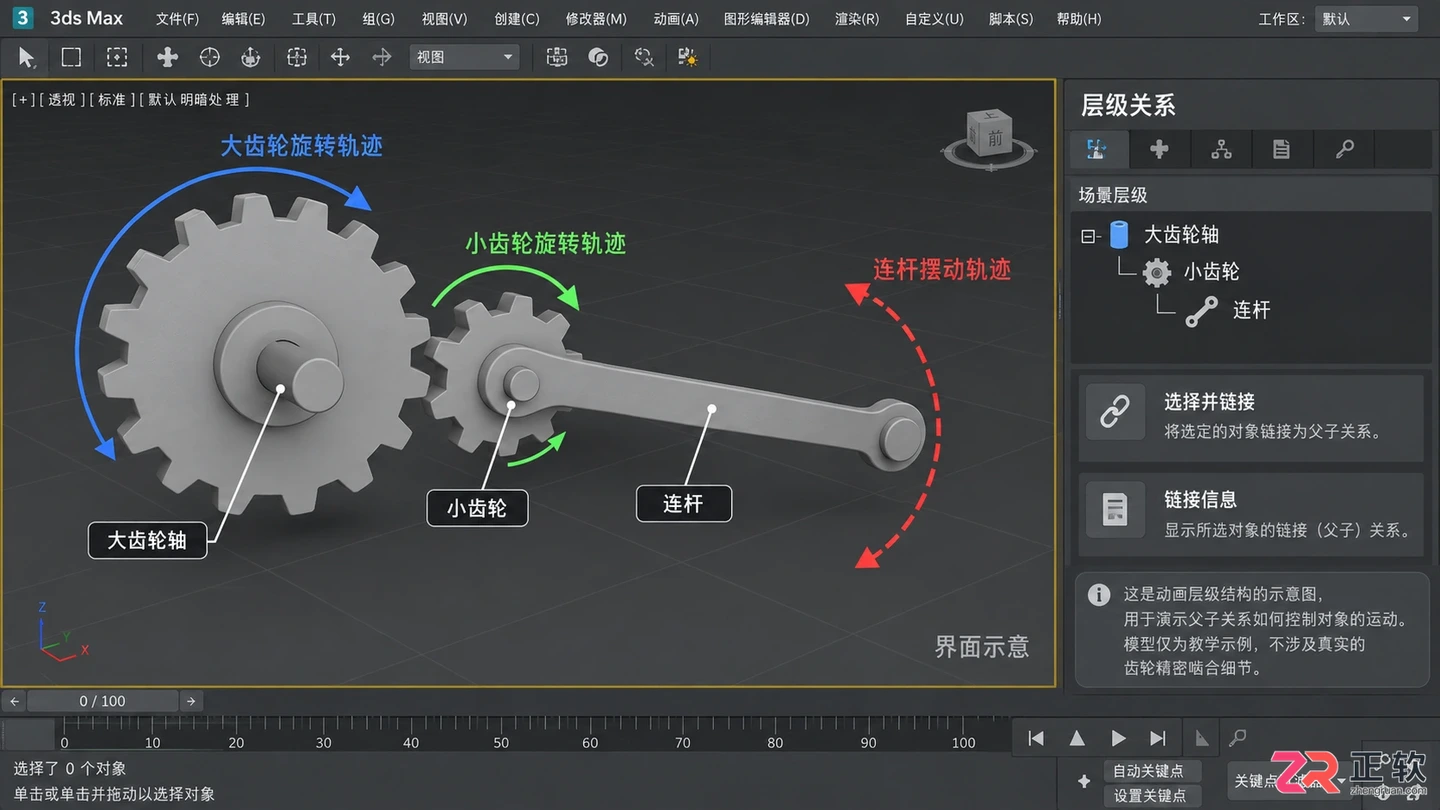1440x810 pixels.
Task: Click the [默认明暗处理] shading label
Action: coord(194,100)
